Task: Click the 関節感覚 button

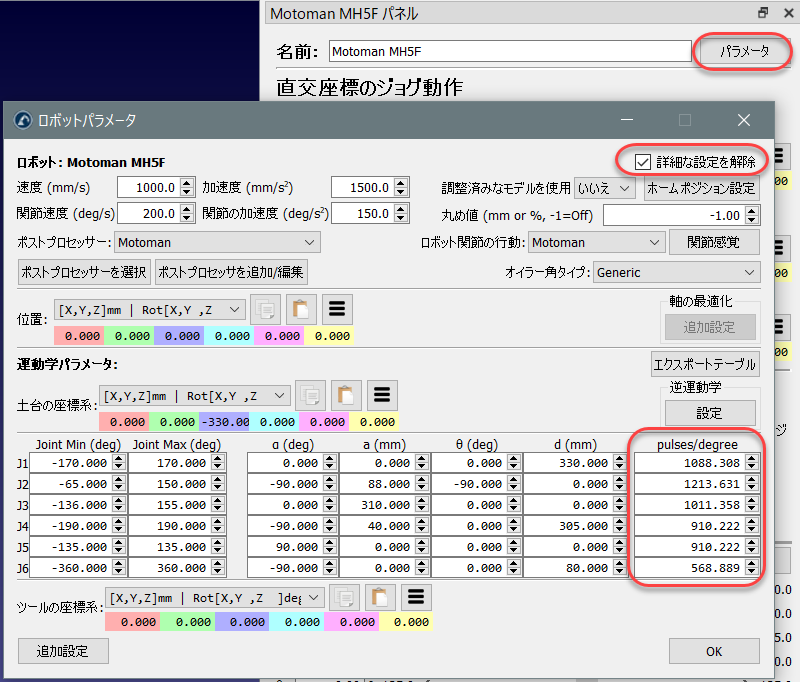Action: (x=713, y=242)
